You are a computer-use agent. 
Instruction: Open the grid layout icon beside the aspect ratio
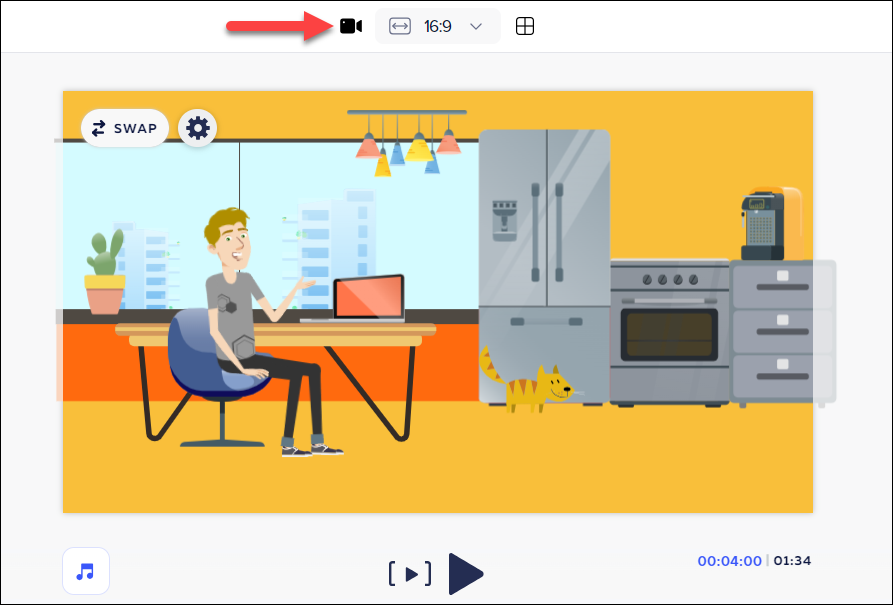525,26
